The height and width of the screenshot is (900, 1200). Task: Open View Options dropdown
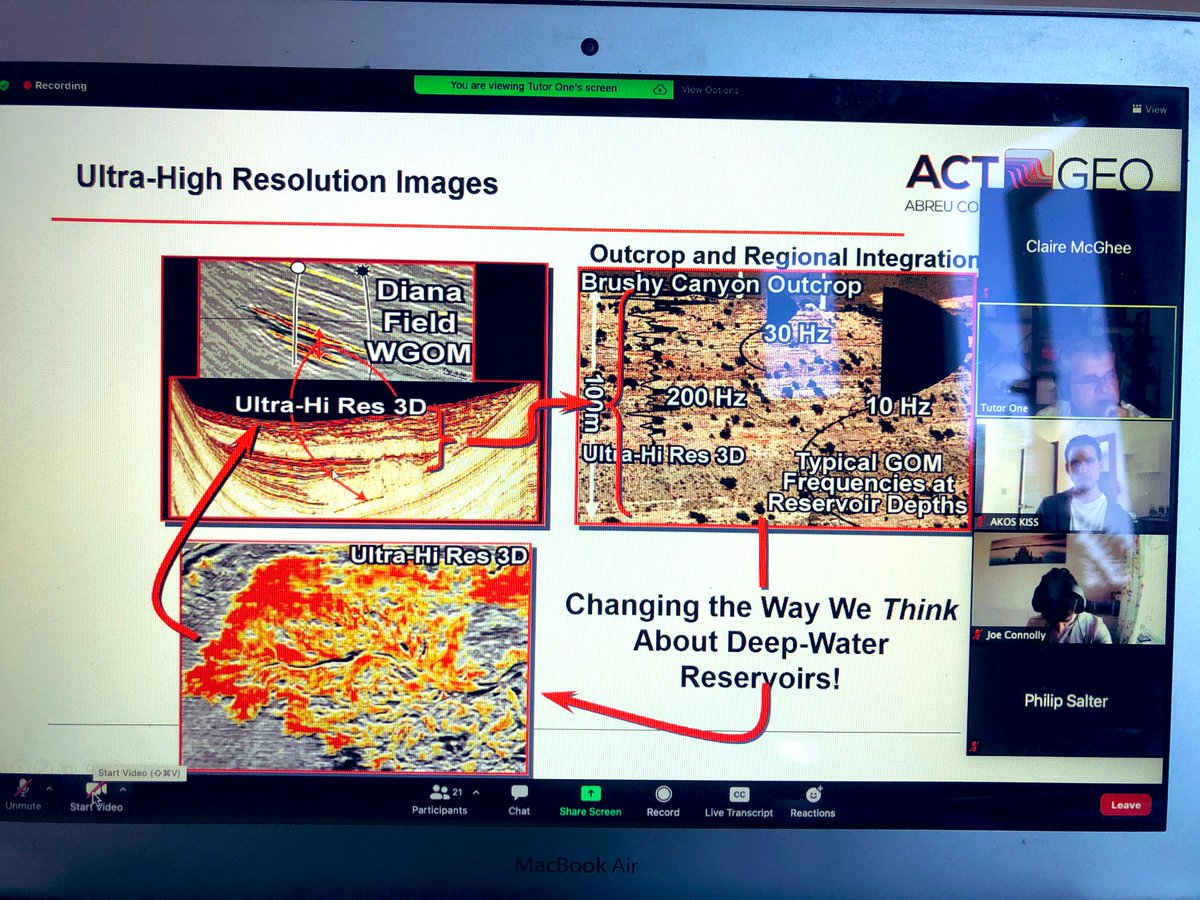(711, 90)
